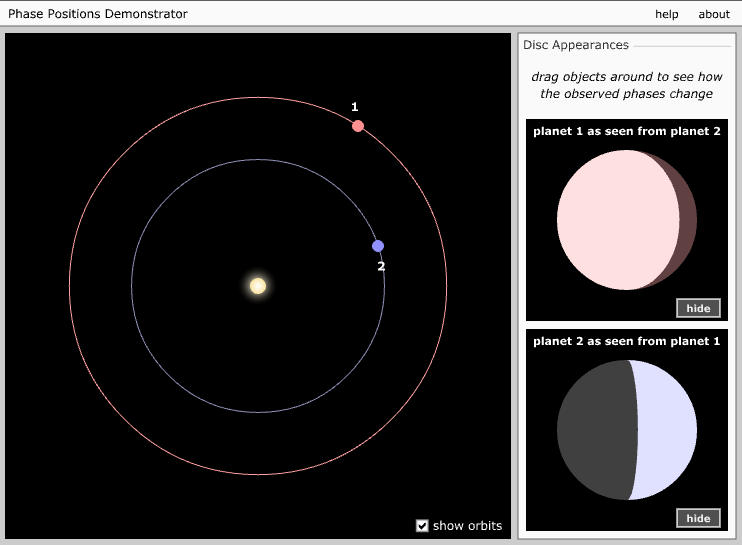The image size is (742, 545).
Task: Open the help menu
Action: [667, 14]
